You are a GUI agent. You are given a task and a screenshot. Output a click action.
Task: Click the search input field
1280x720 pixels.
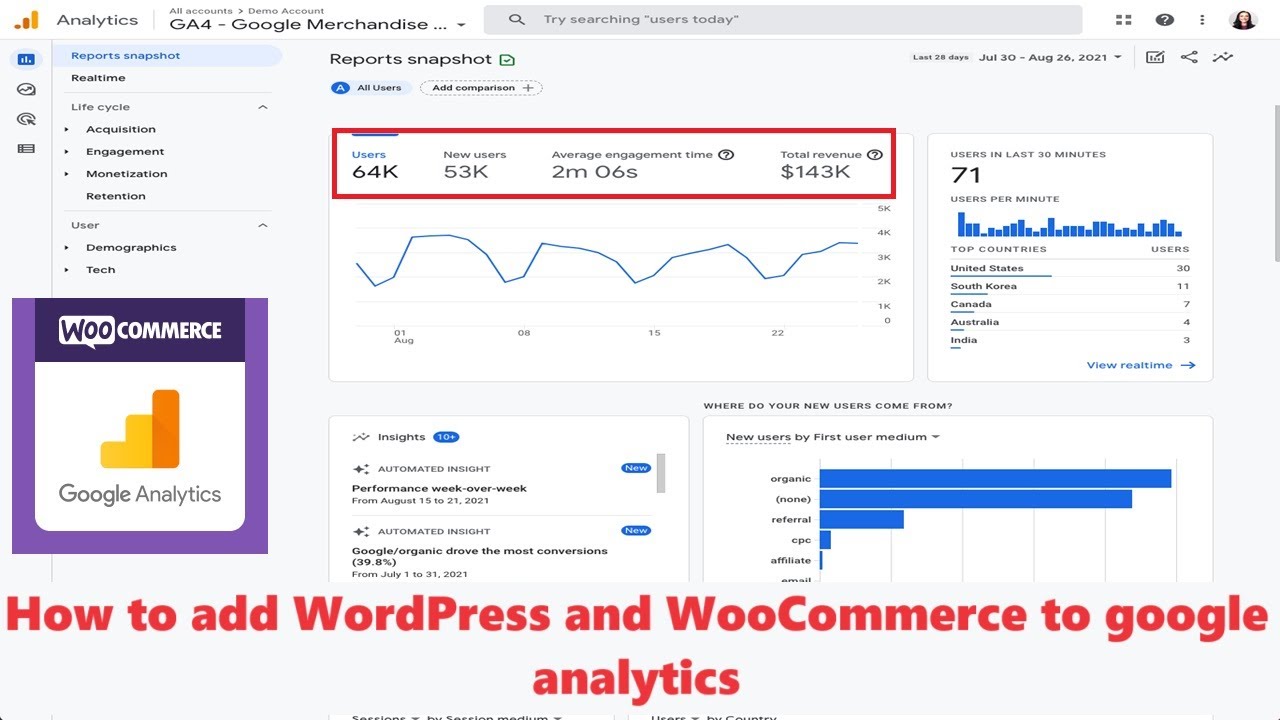click(x=782, y=20)
